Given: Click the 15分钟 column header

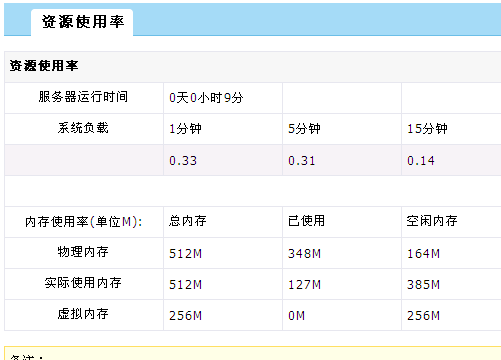Looking at the screenshot, I should point(427,129).
